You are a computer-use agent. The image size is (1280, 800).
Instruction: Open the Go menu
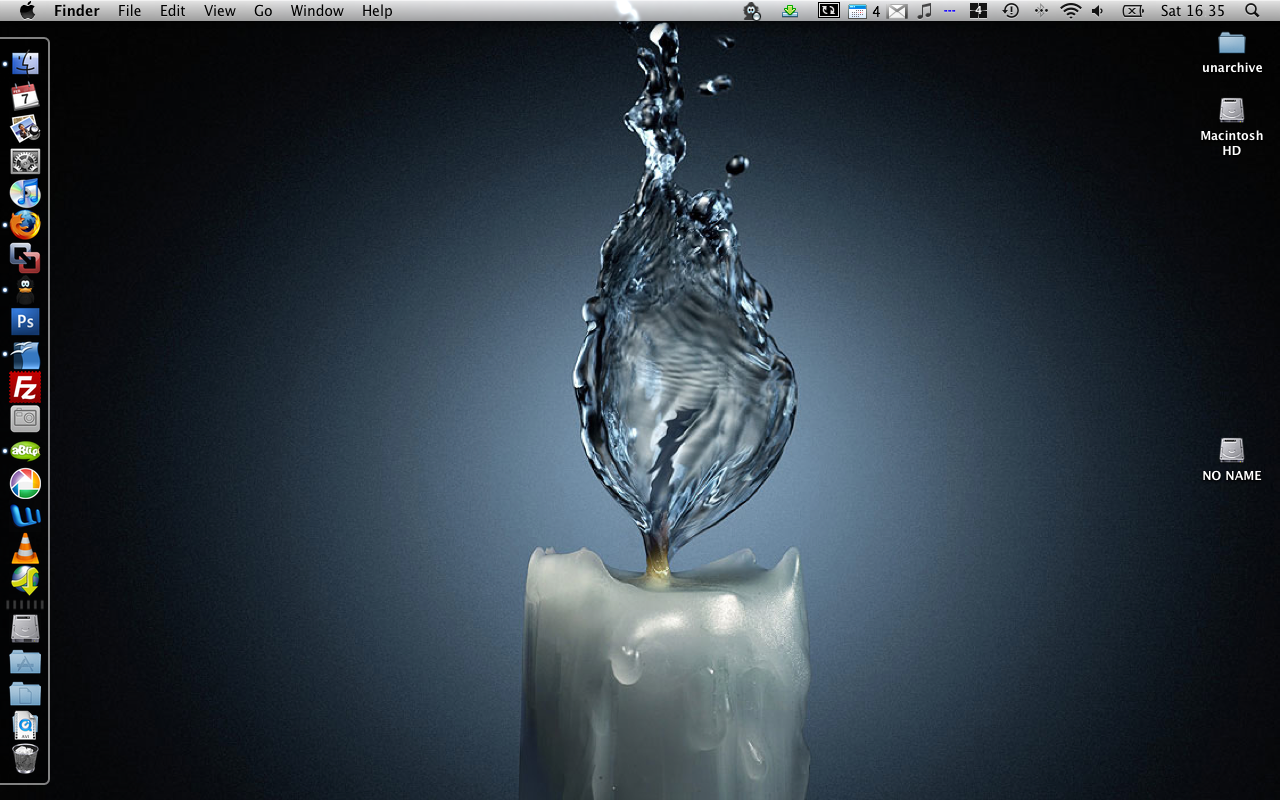pos(263,11)
